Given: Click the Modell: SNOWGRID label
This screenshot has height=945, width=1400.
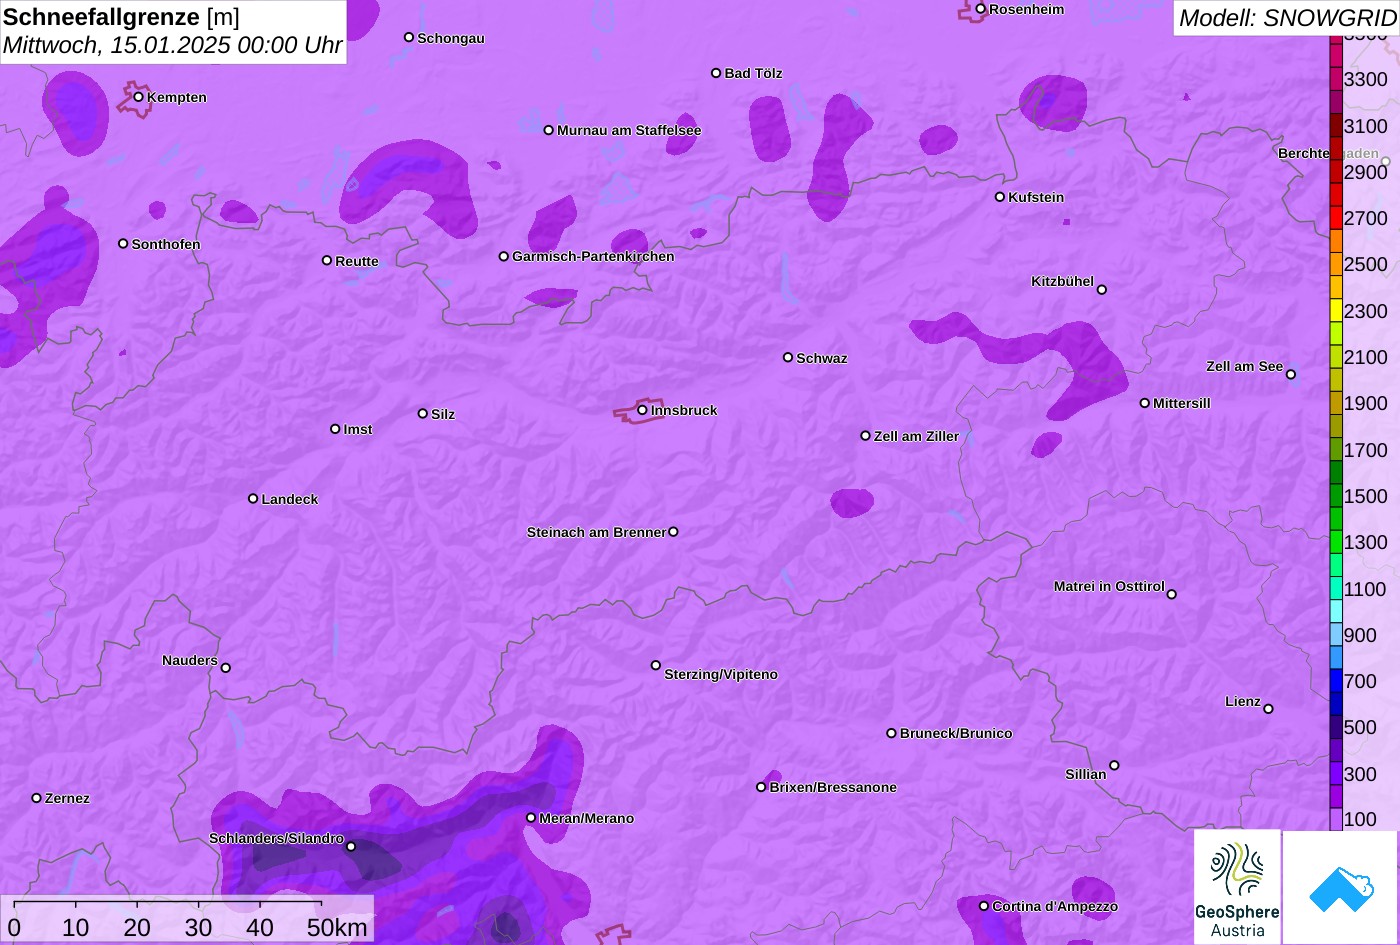Looking at the screenshot, I should pyautogui.click(x=1286, y=17).
